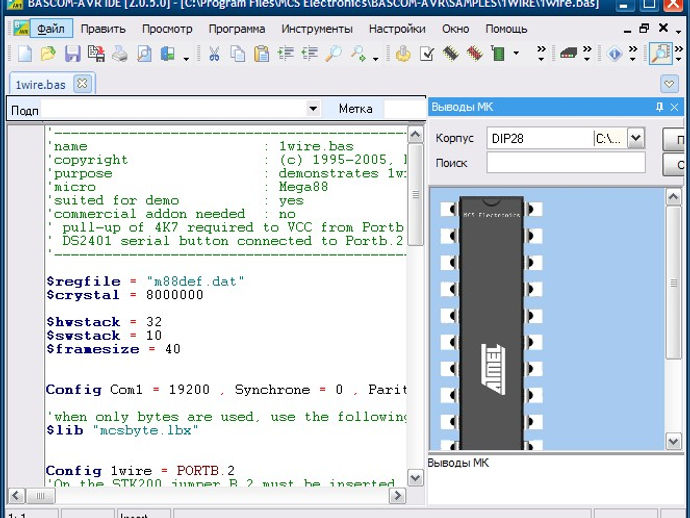Click the $regfile directive line
Image resolution: width=690 pixels, height=518 pixels.
[x=145, y=281]
